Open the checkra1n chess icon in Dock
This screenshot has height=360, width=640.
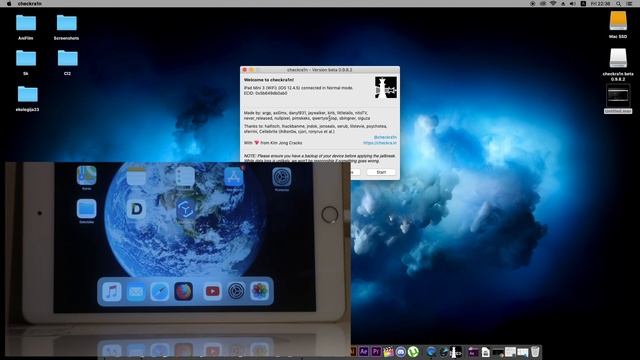point(456,351)
